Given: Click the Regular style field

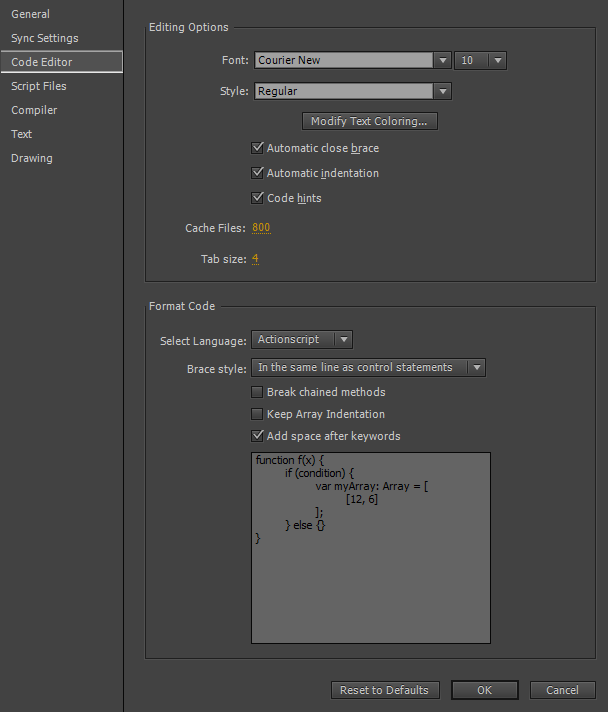Looking at the screenshot, I should point(344,91).
